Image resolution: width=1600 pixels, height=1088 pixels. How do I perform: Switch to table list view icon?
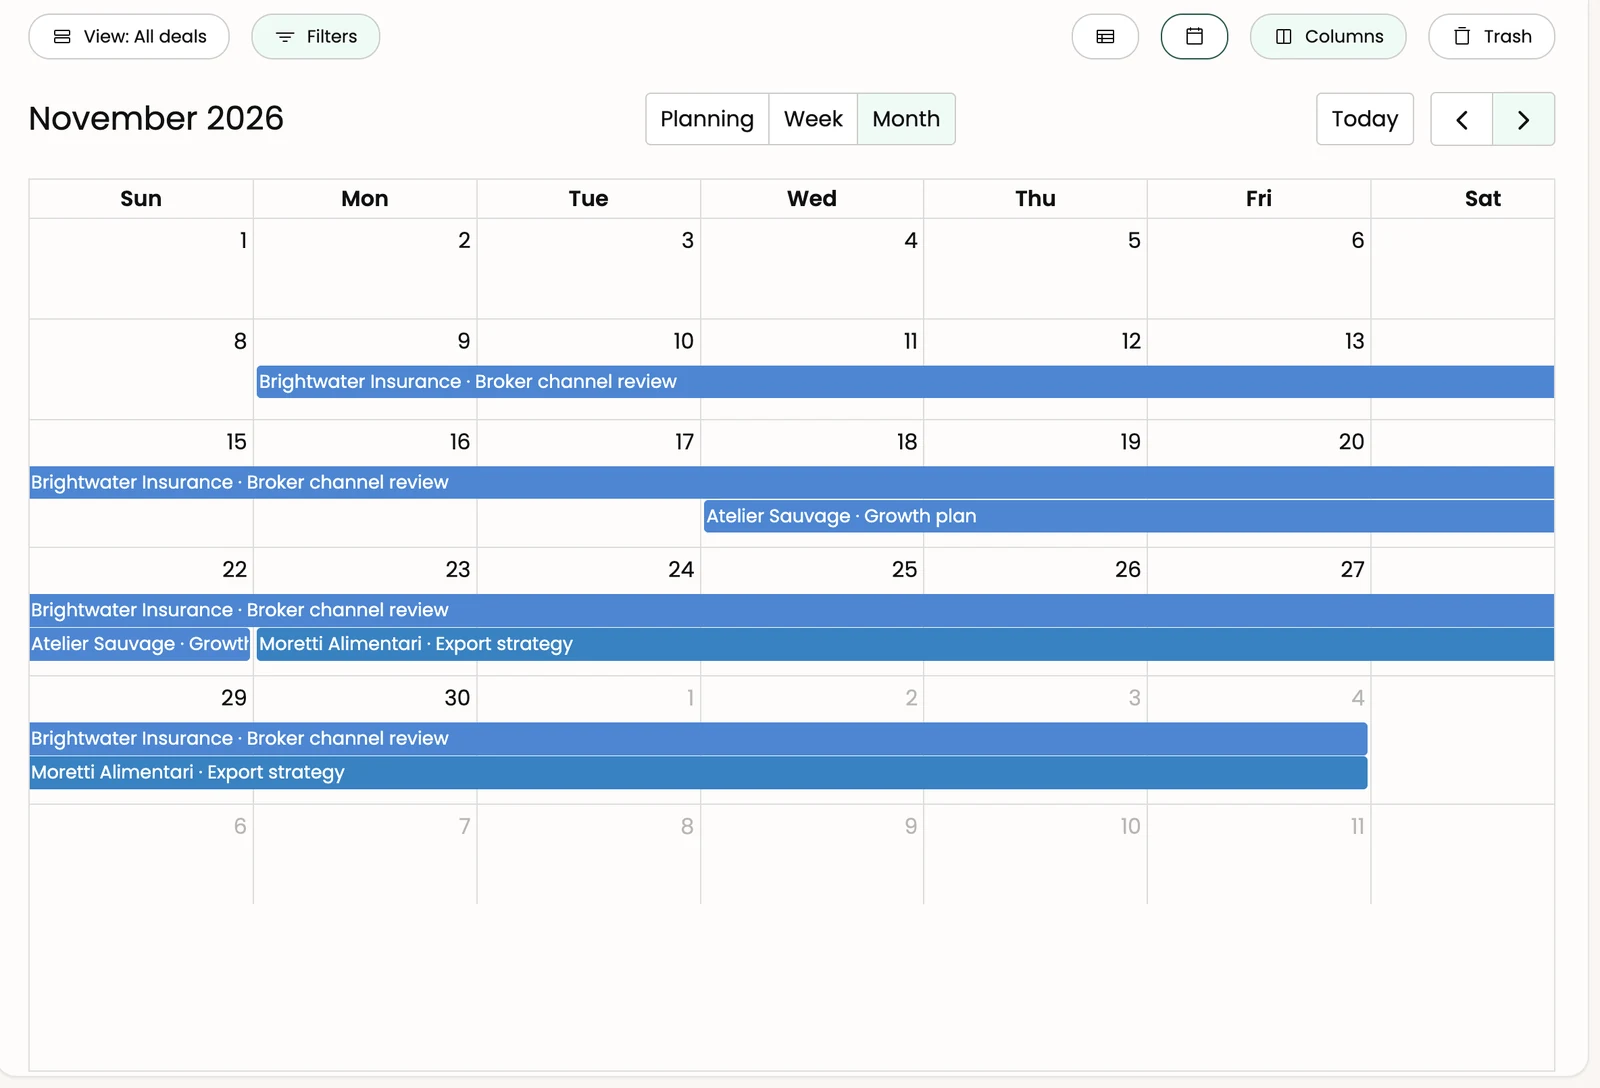click(x=1105, y=37)
